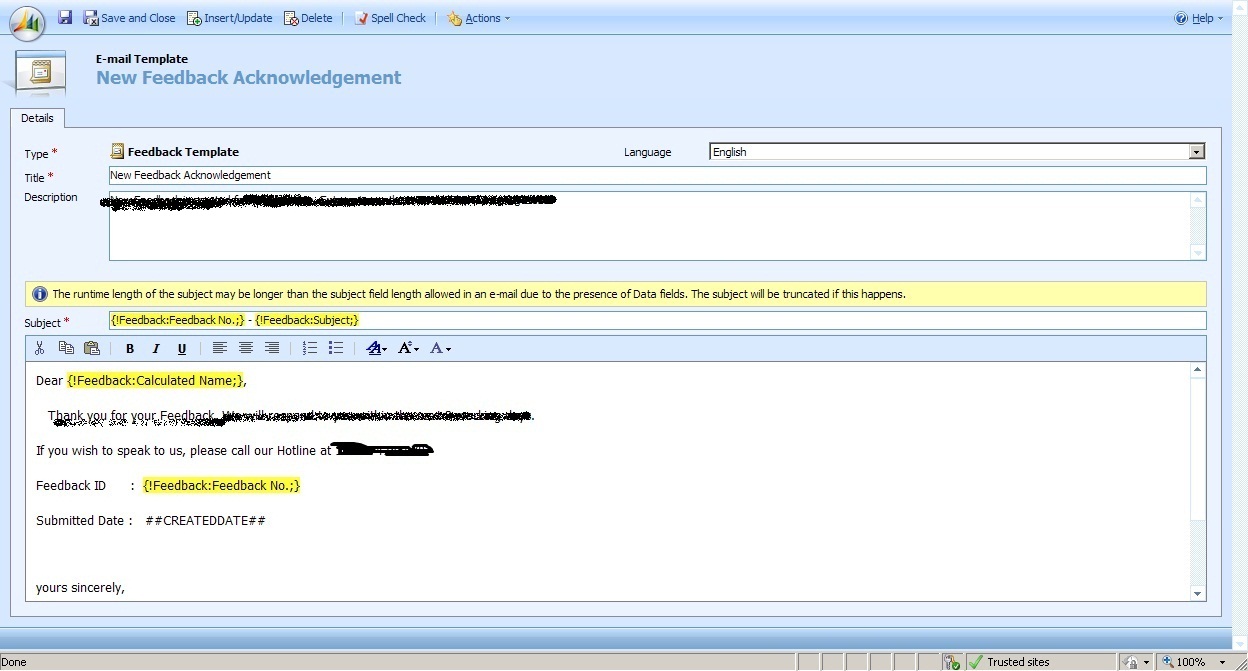Toggle underline formatting
1248x671 pixels.
182,348
